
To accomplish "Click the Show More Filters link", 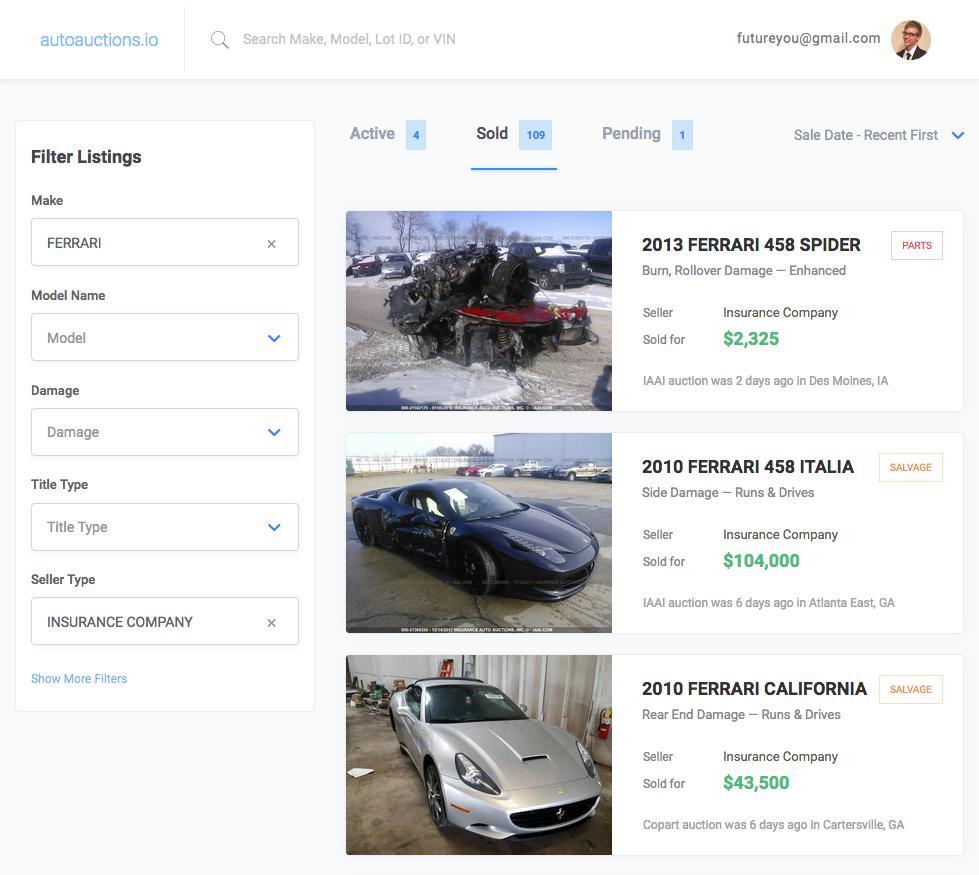I will [x=79, y=678].
